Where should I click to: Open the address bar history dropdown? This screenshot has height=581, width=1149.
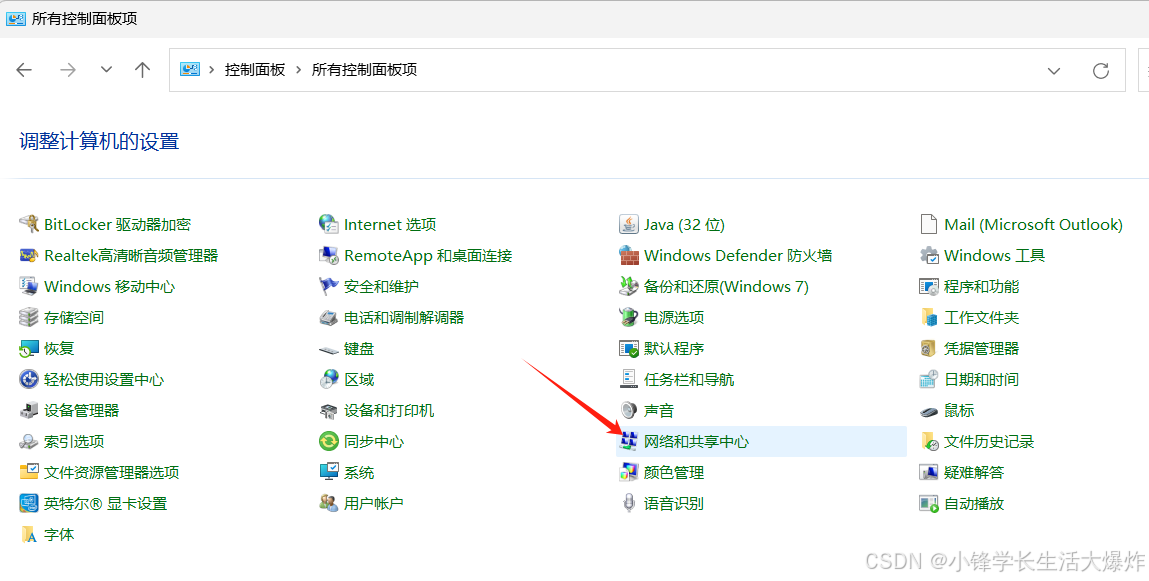coord(1054,70)
